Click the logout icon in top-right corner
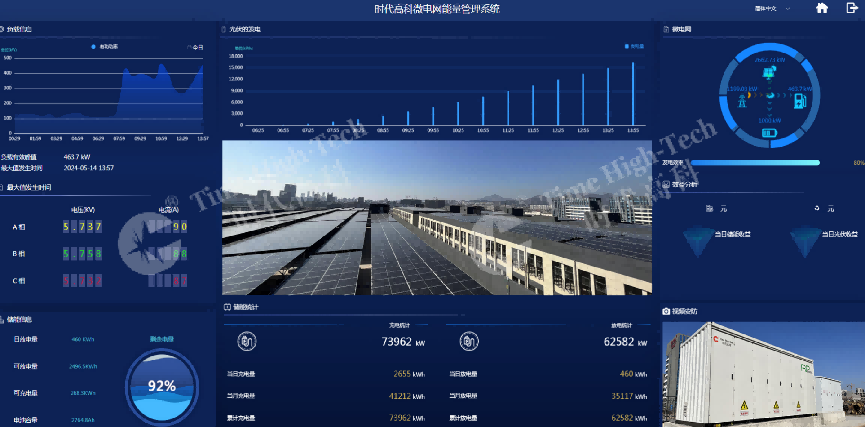 [x=851, y=8]
